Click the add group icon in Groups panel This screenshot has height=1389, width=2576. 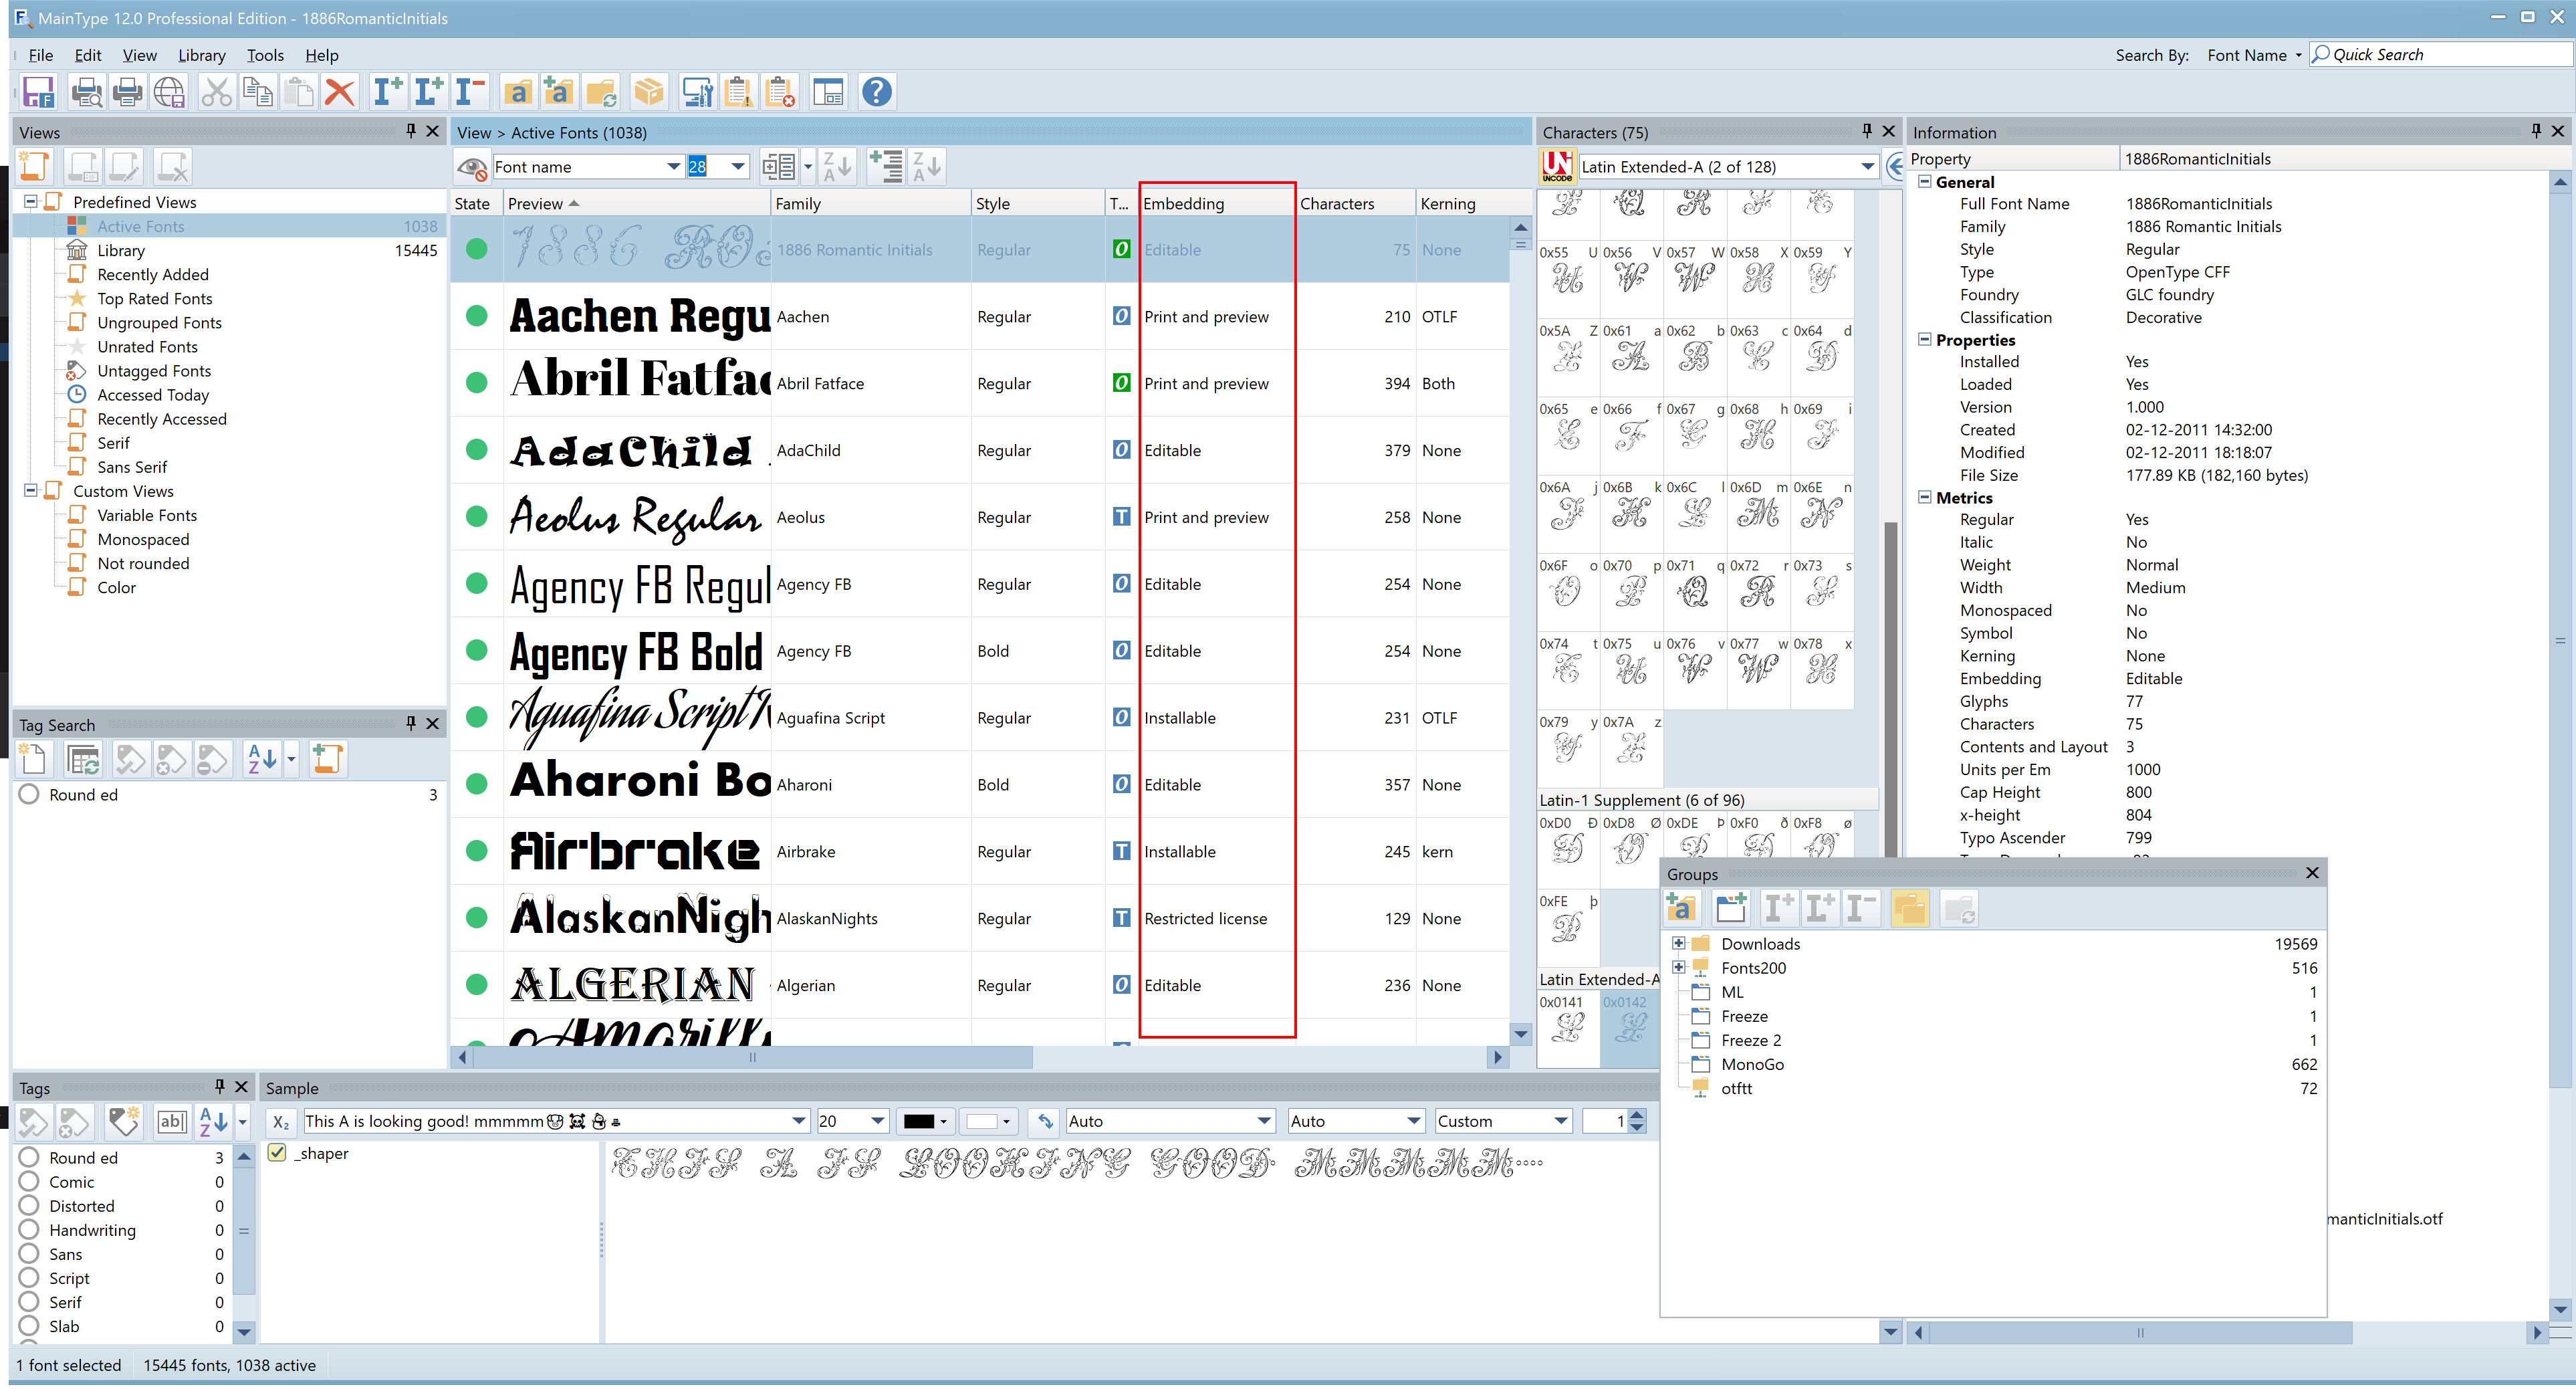pos(1682,908)
